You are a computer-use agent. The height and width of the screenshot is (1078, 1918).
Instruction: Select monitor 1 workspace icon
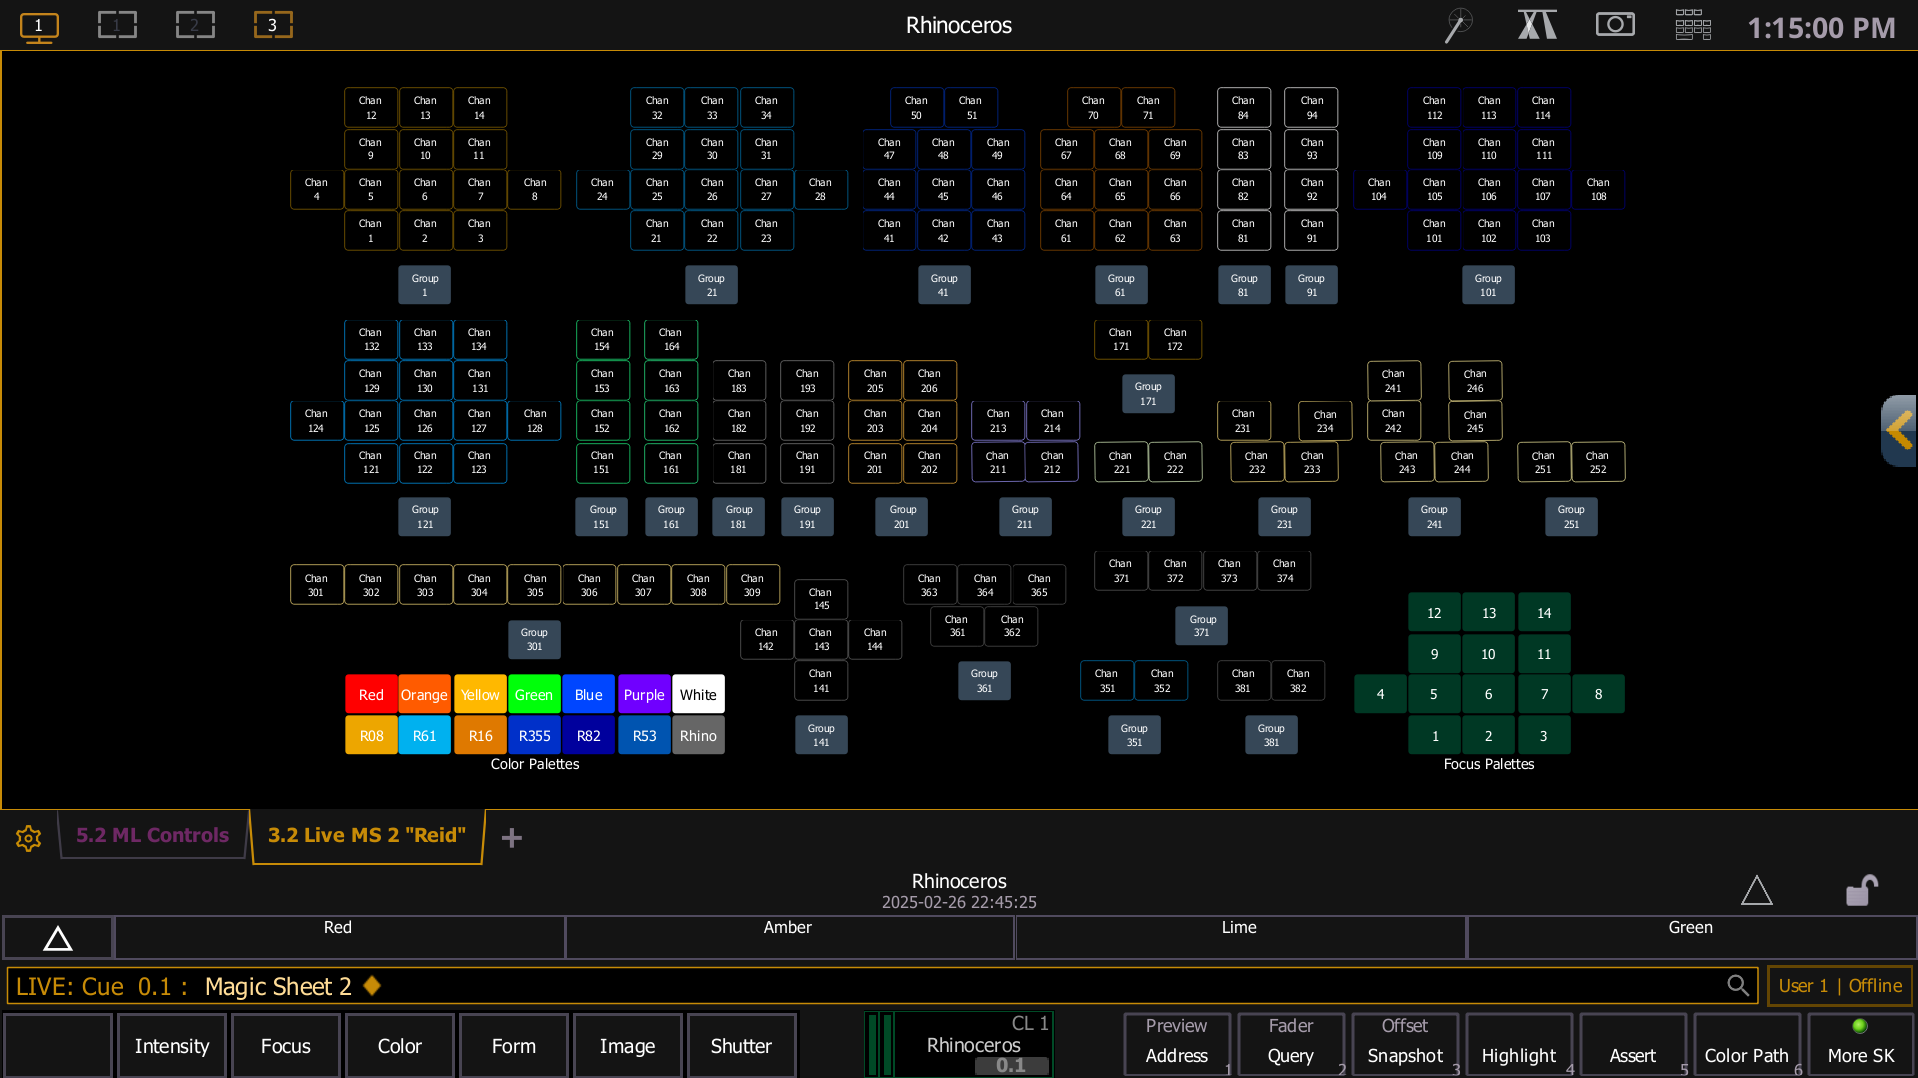click(x=39, y=26)
